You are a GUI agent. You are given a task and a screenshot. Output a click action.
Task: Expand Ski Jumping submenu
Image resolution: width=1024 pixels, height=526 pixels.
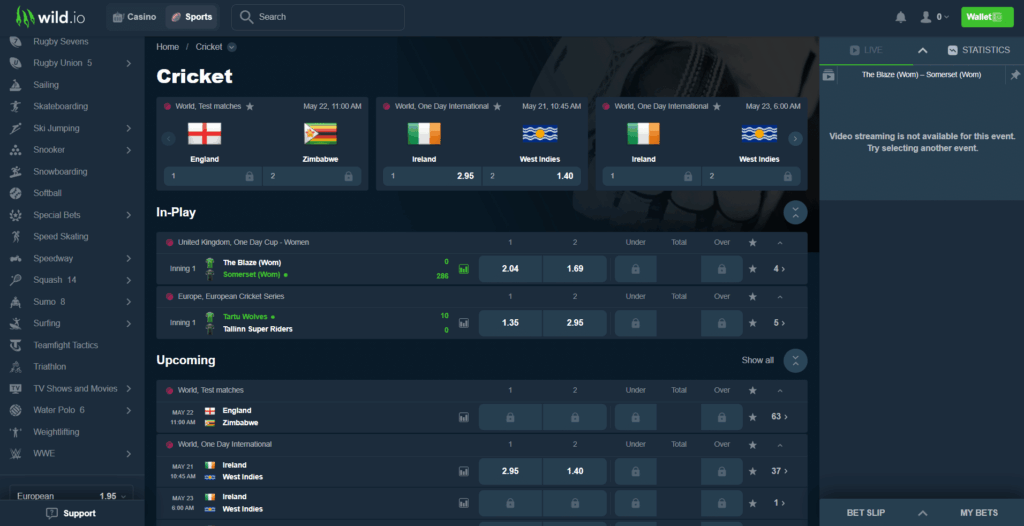pyautogui.click(x=129, y=128)
